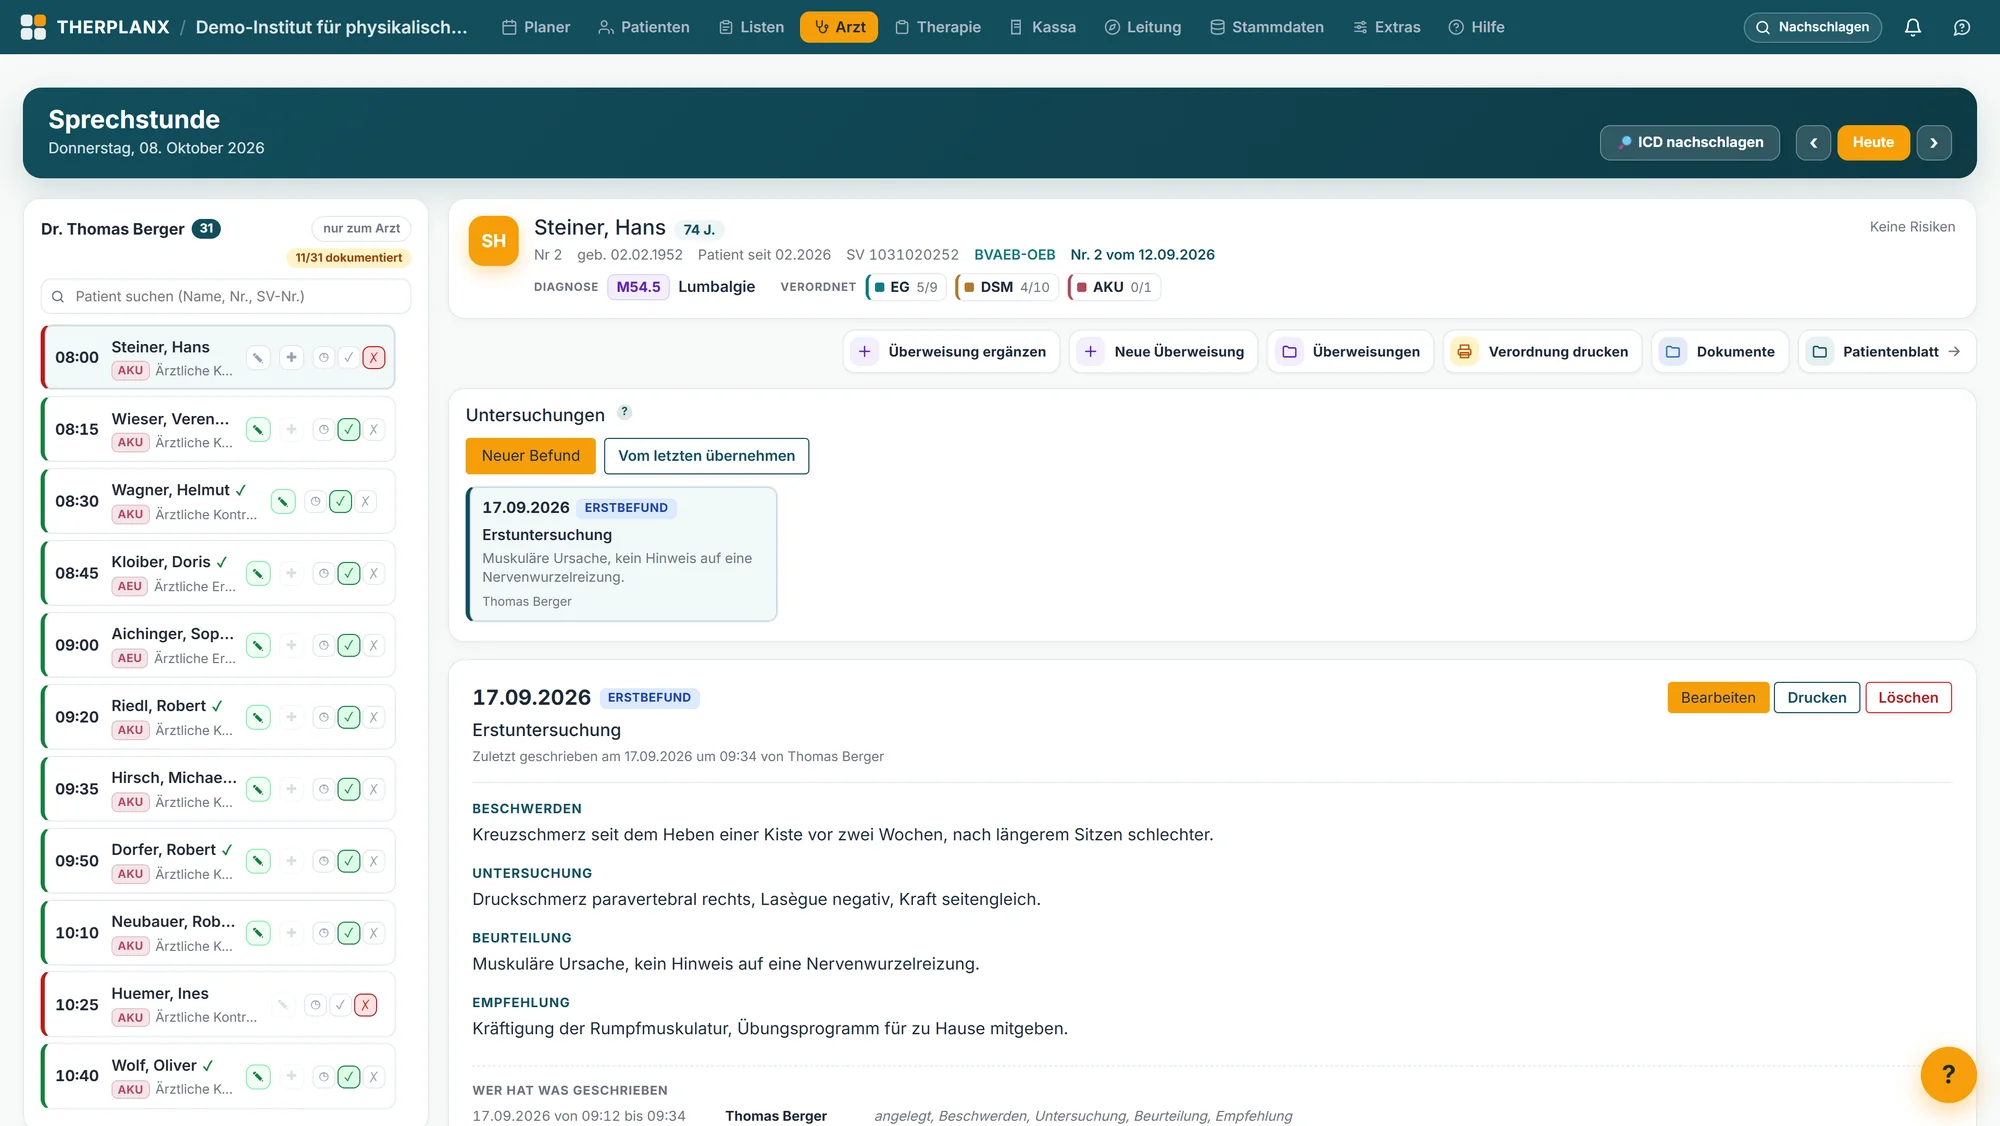Viewport: 2000px width, 1126px height.
Task: Toggle the checkmark for Wolf, Oliver
Action: point(349,1077)
